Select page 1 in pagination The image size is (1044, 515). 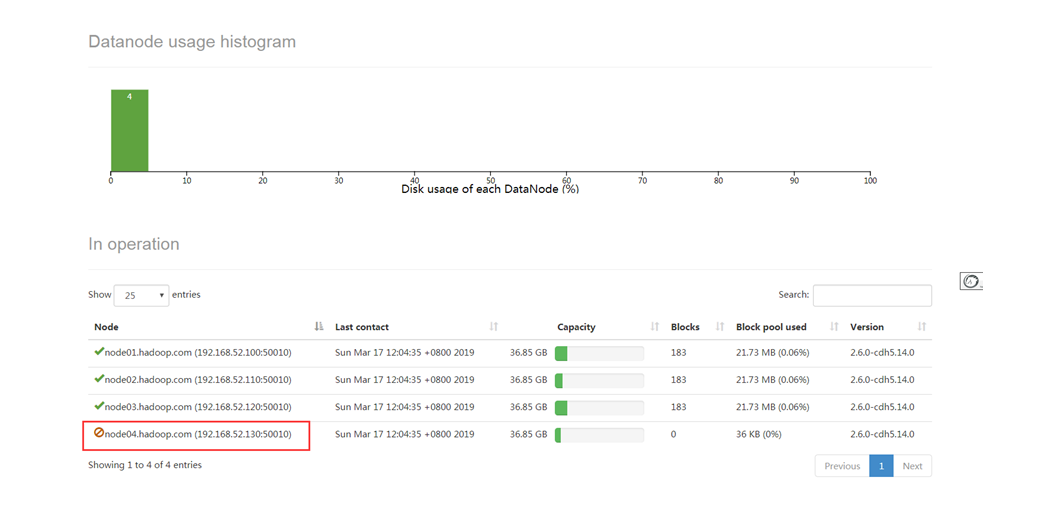coord(881,466)
